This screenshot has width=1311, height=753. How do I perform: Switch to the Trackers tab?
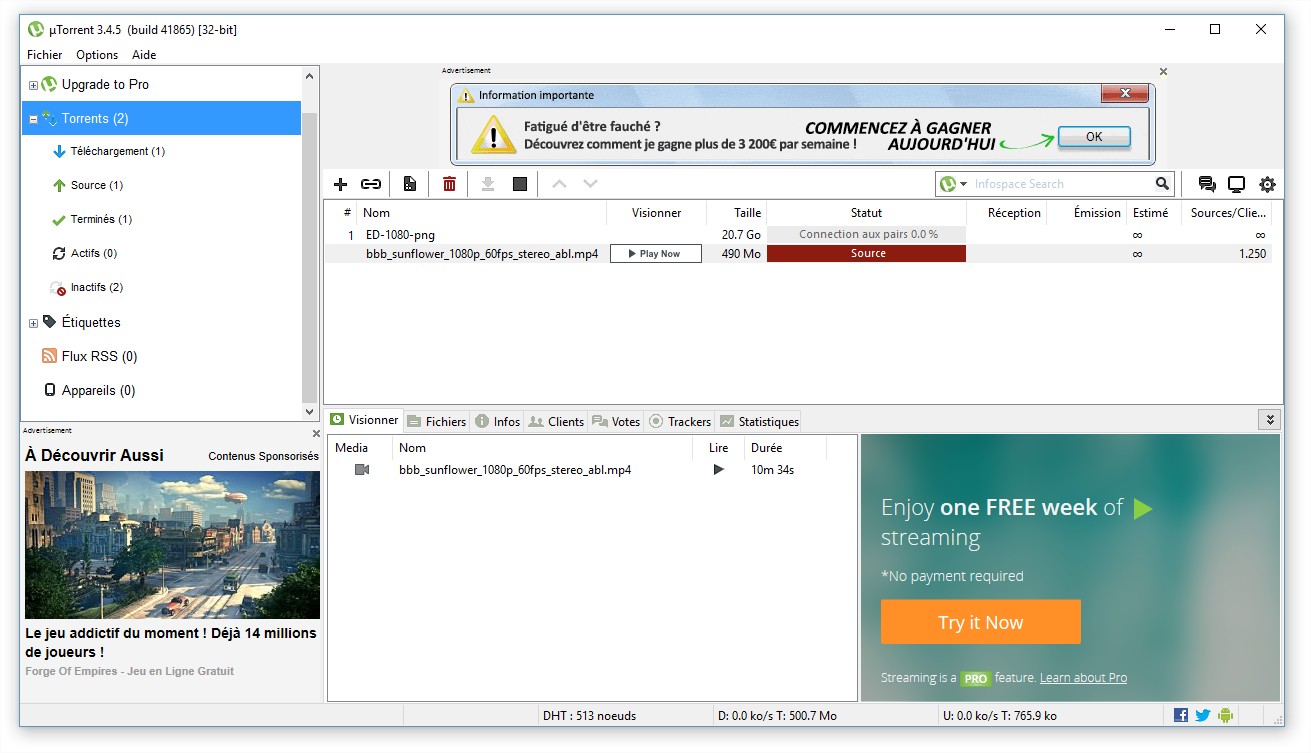680,421
